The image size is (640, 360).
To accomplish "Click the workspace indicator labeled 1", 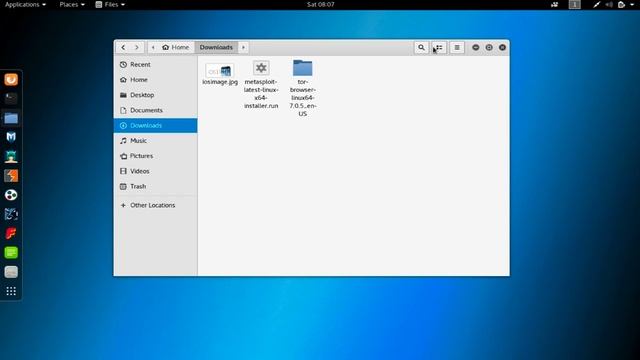I will click(575, 4).
